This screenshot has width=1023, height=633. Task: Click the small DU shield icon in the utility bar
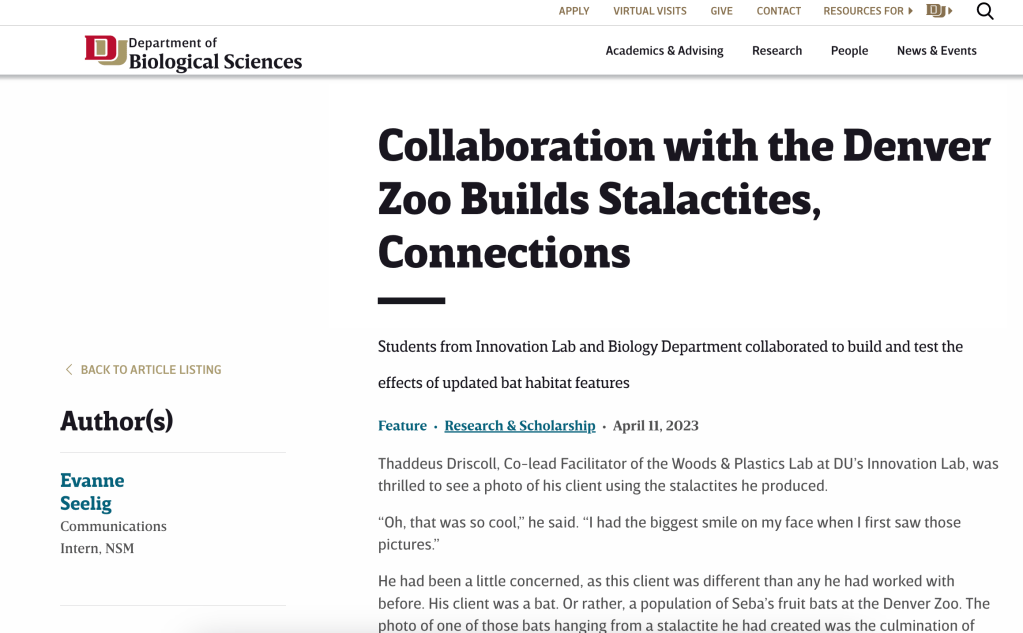(x=934, y=10)
